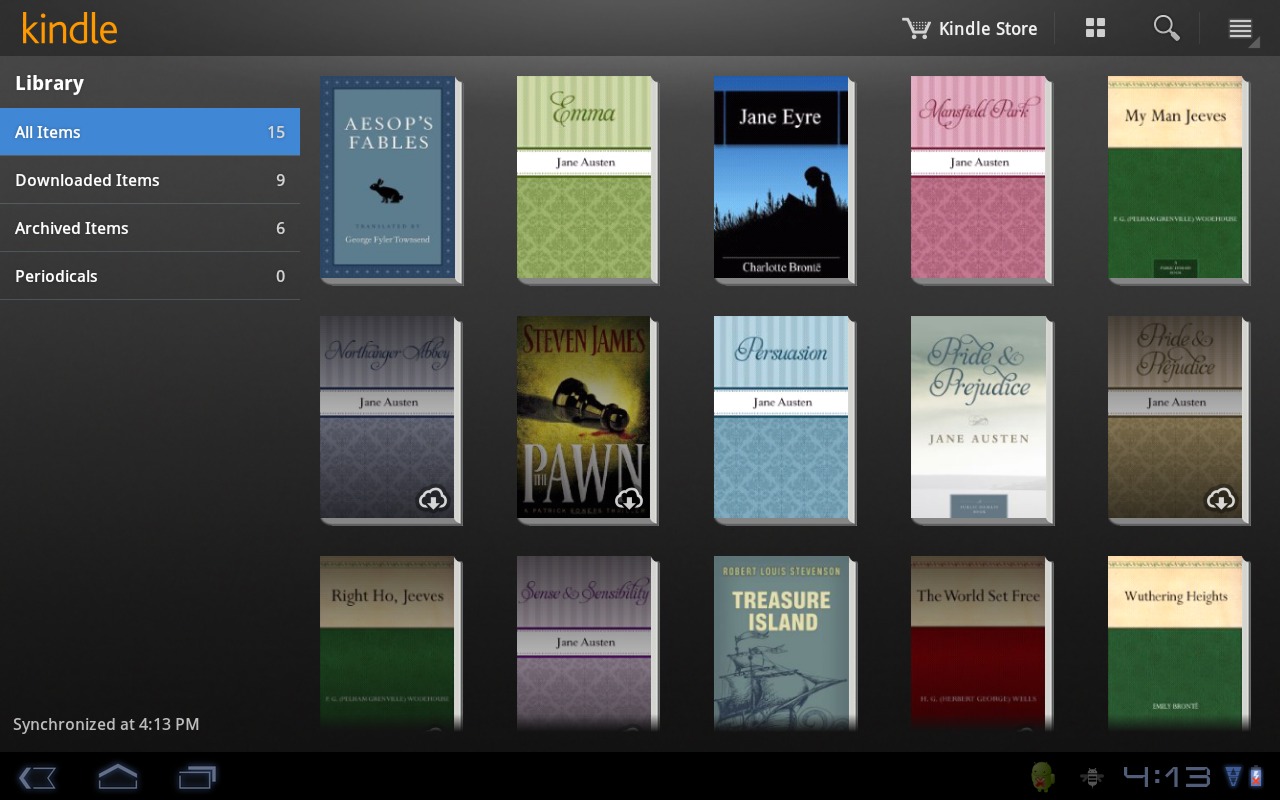Viewport: 1280px width, 800px height.
Task: Click the Downloaded Items count 9
Action: tap(280, 180)
